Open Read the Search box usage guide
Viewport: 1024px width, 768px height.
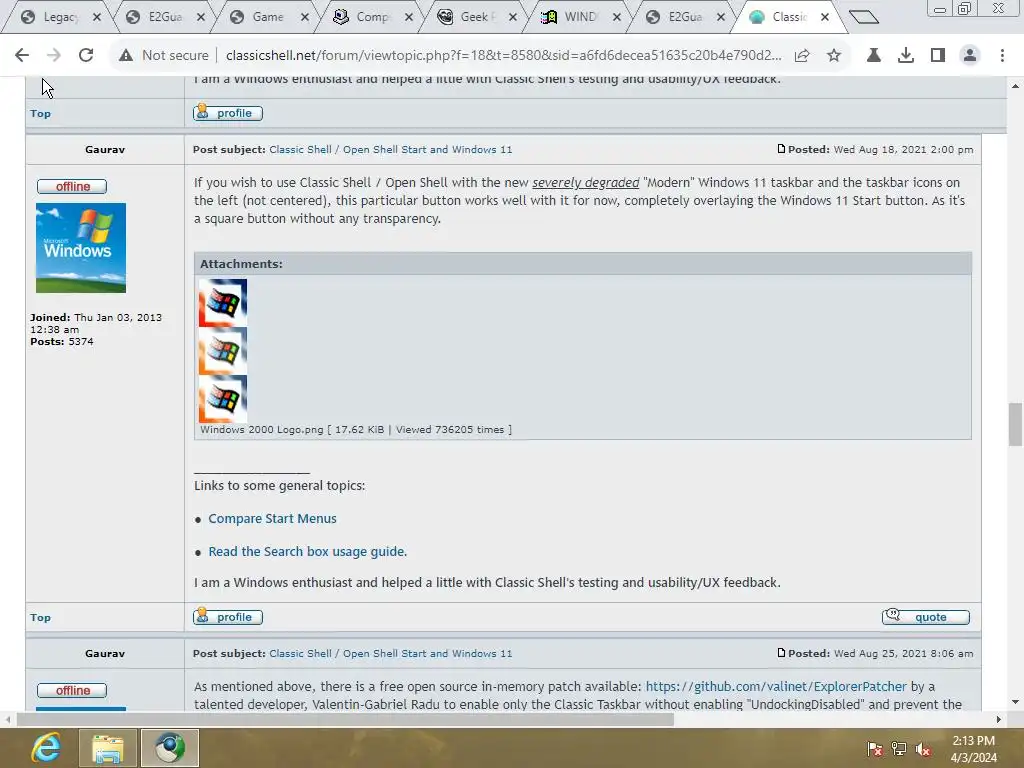tap(308, 552)
